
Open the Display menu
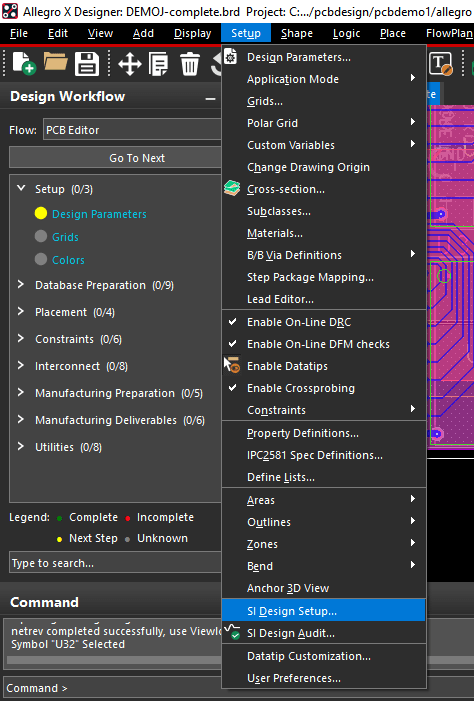click(192, 34)
